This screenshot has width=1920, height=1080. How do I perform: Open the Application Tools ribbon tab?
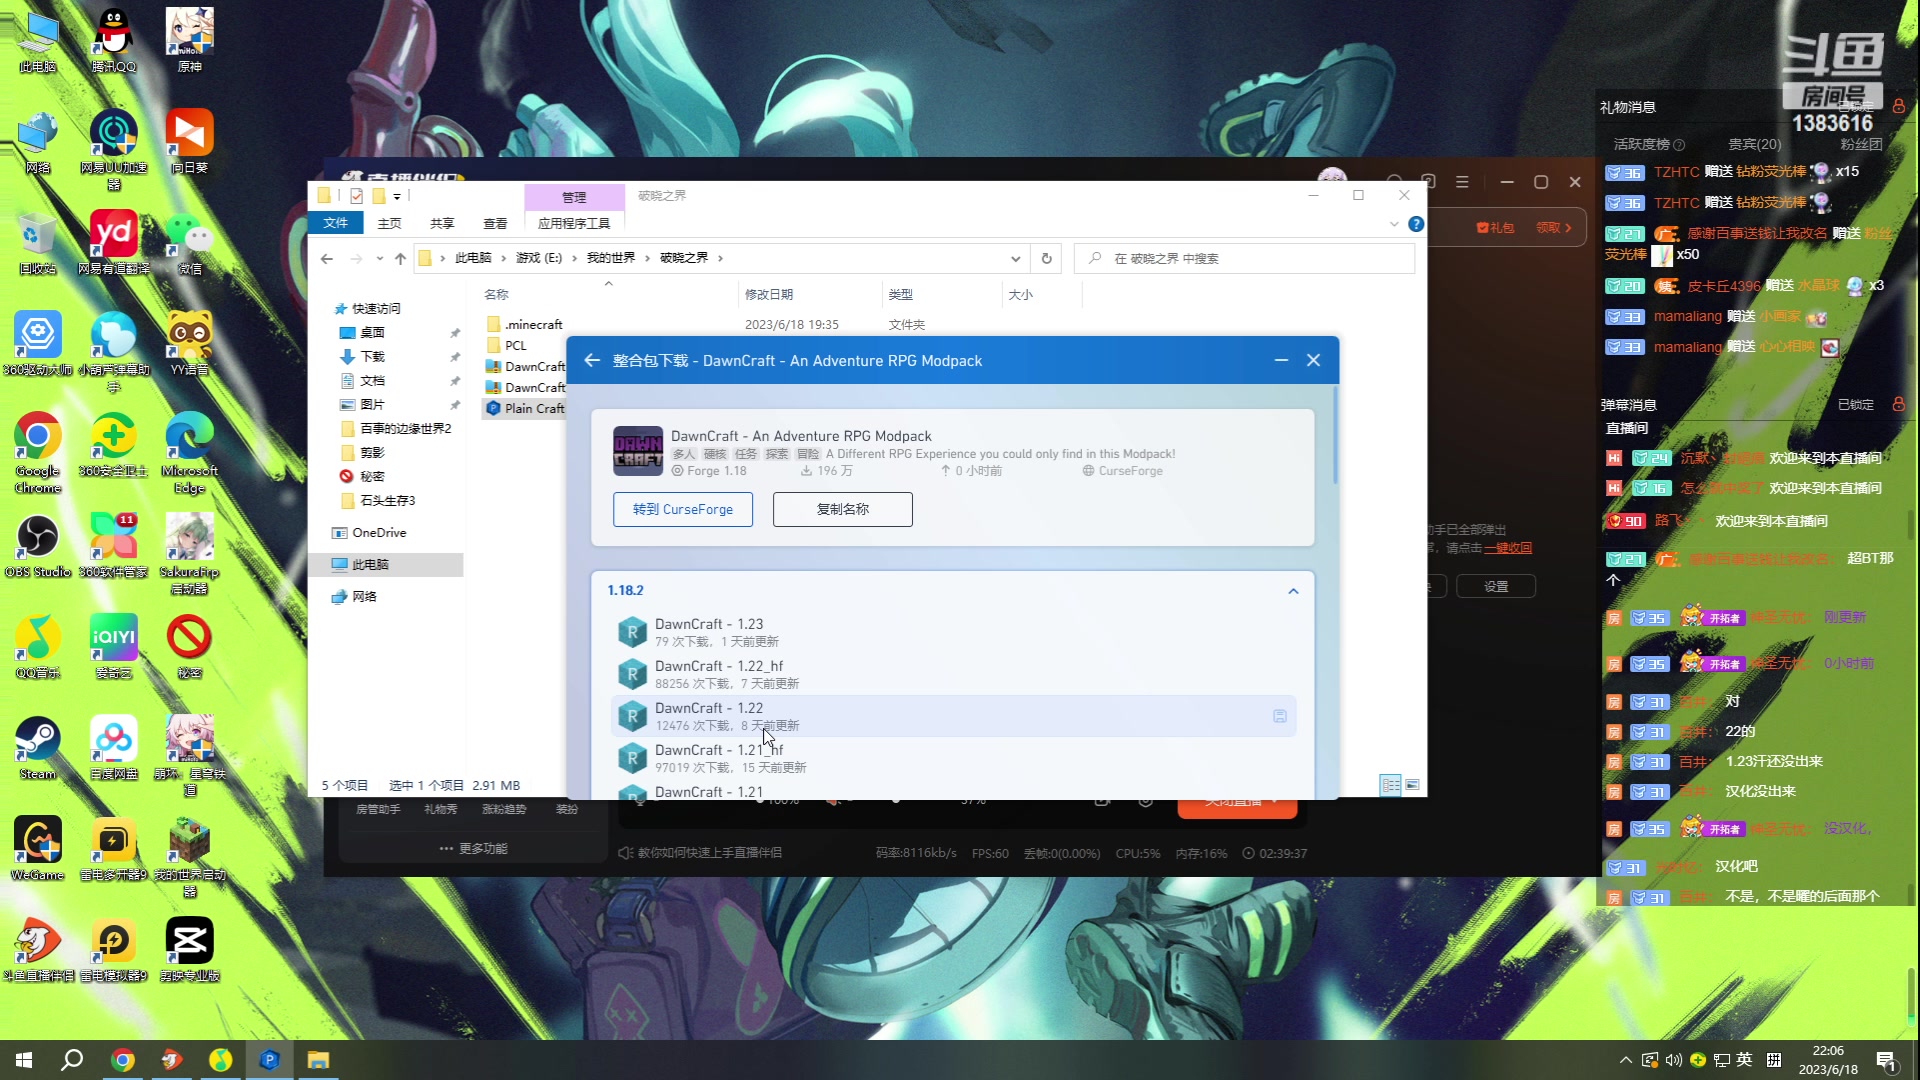(574, 223)
